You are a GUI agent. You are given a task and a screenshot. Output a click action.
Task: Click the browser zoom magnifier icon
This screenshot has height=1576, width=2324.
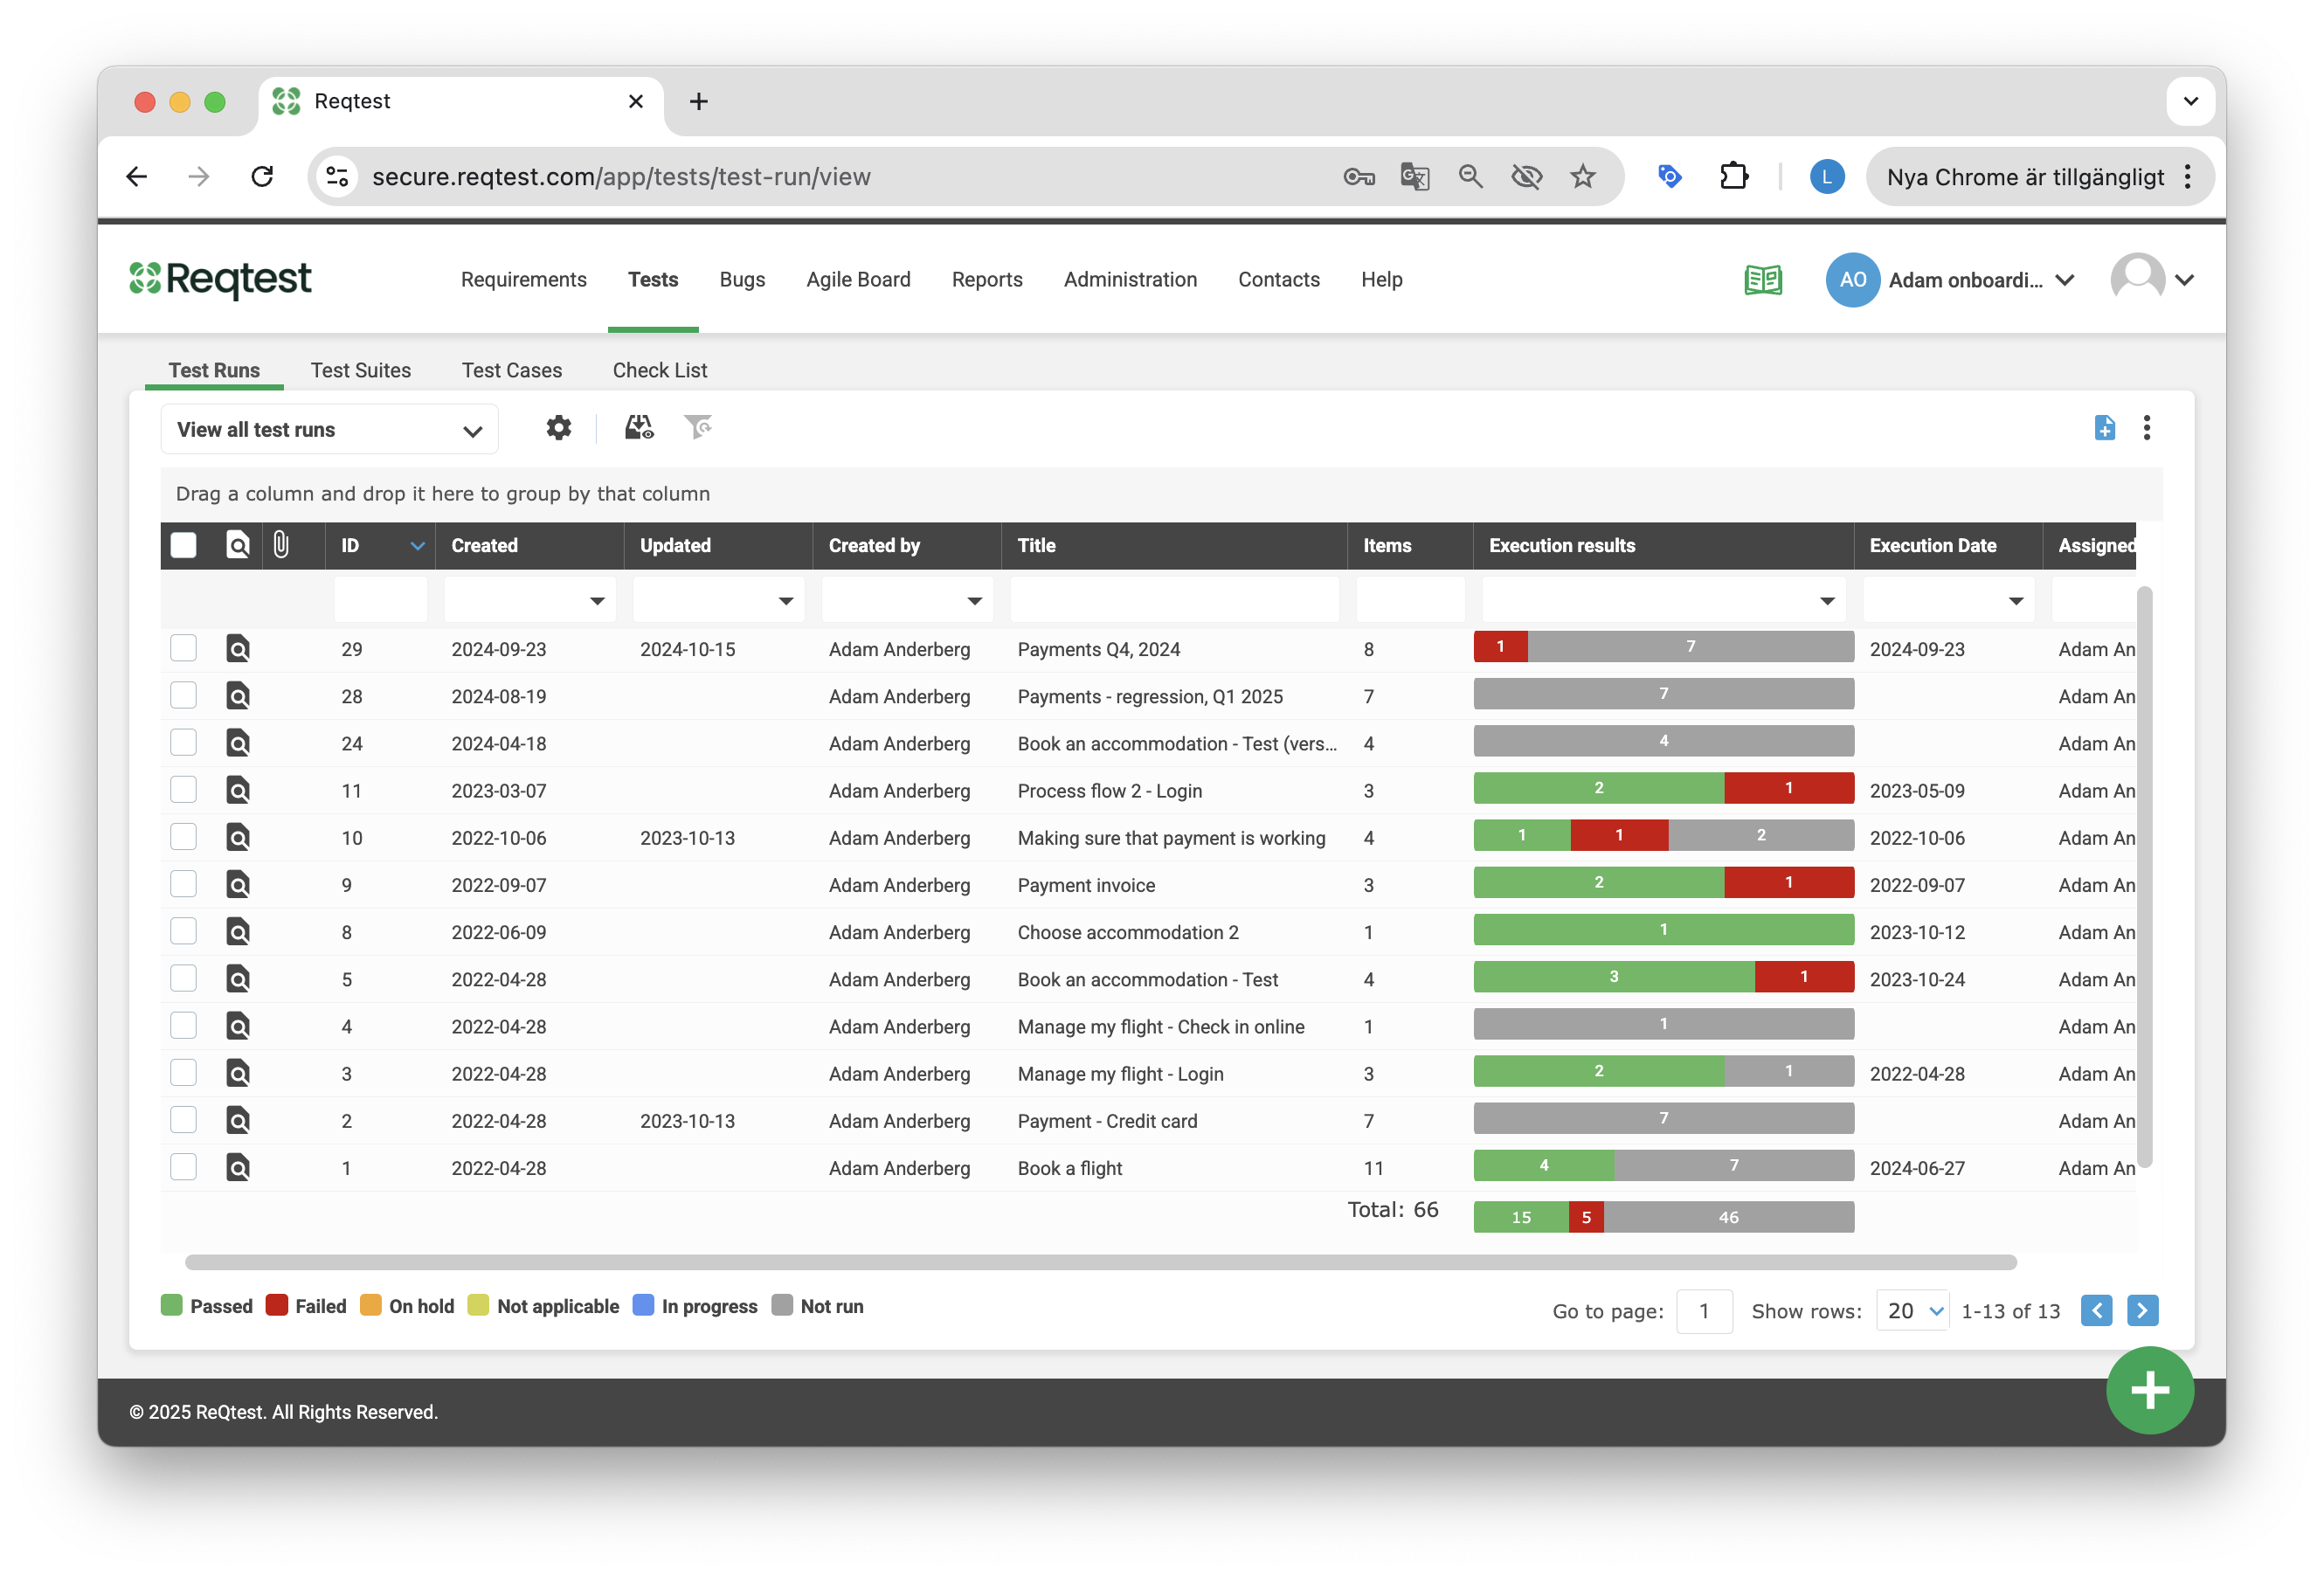click(x=1470, y=177)
